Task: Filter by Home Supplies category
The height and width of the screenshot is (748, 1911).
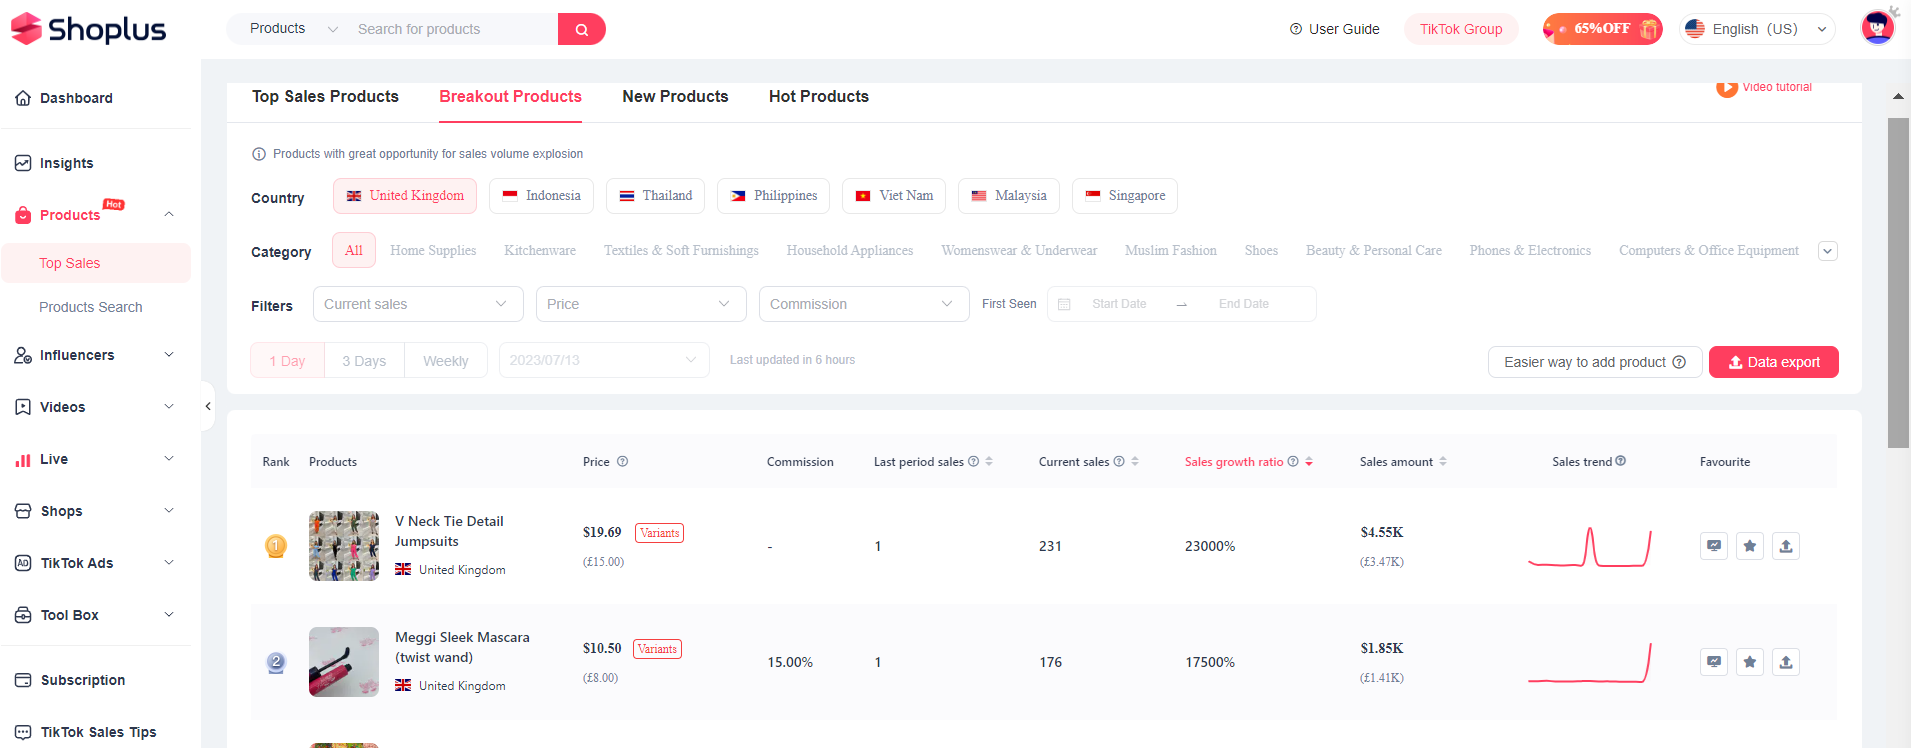Action: pyautogui.click(x=433, y=251)
